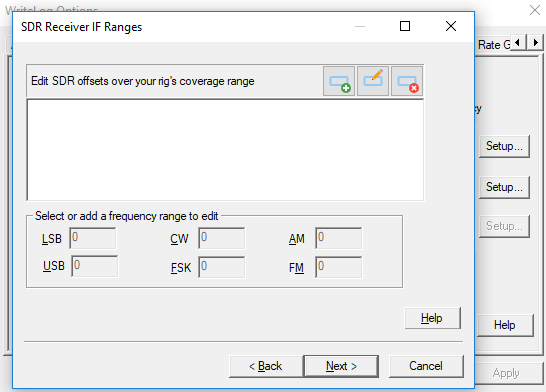Click the CW offset input field
Viewport: 546px width, 392px height.
222,238
